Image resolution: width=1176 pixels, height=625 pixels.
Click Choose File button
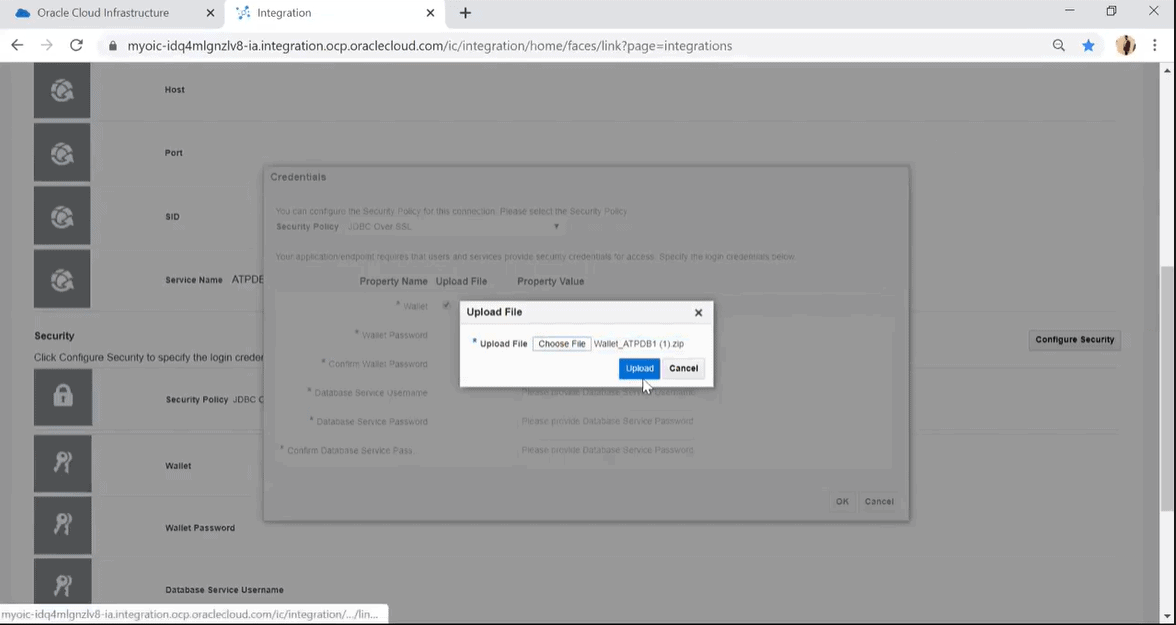pos(562,344)
